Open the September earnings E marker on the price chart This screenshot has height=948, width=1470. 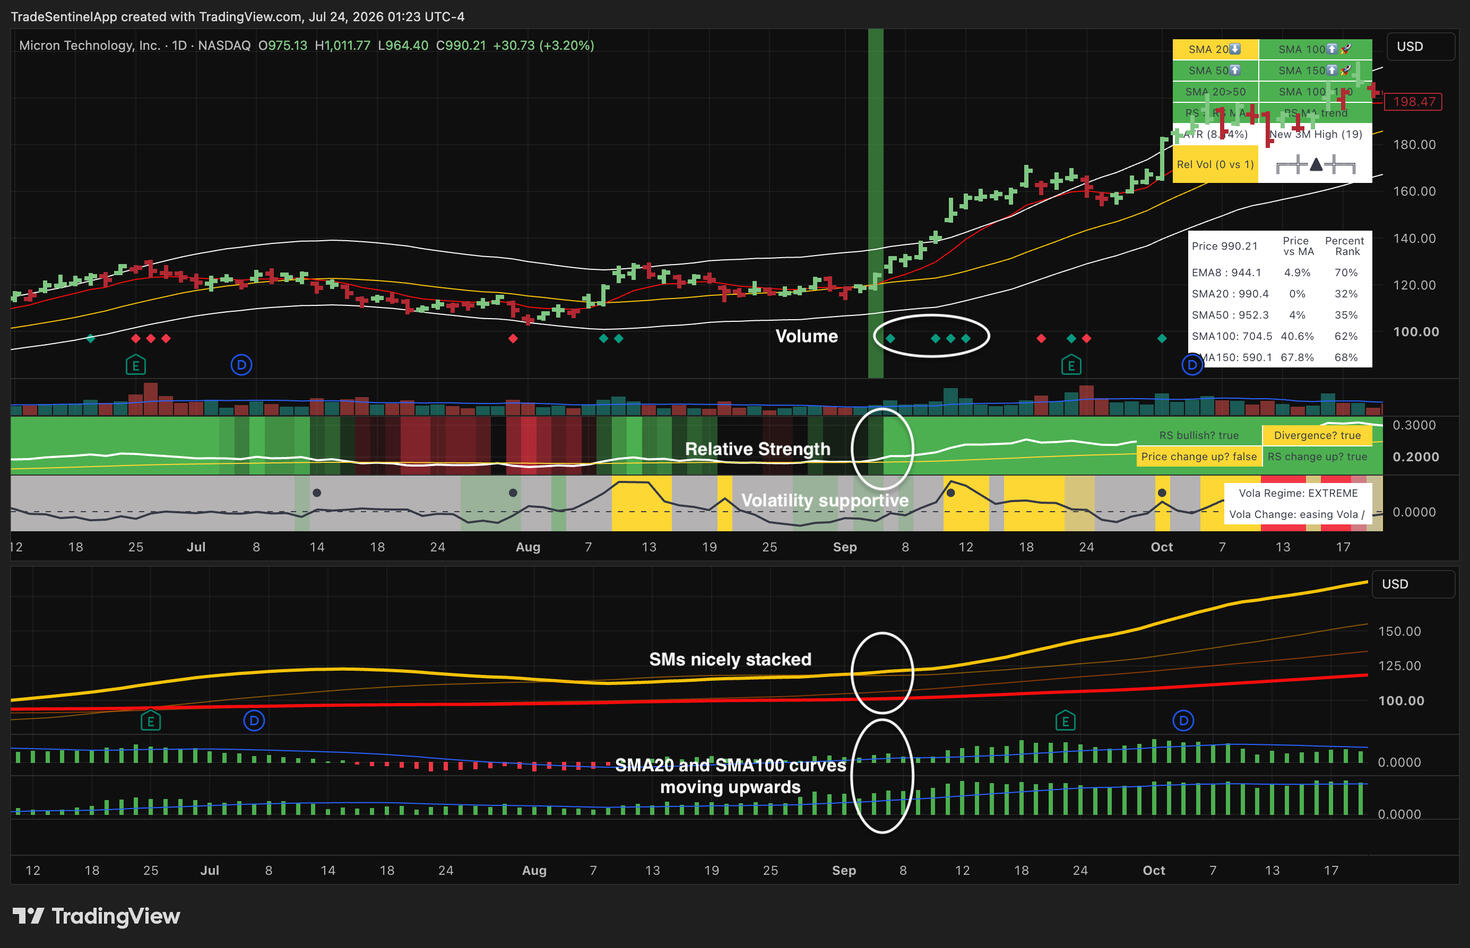pos(1071,365)
